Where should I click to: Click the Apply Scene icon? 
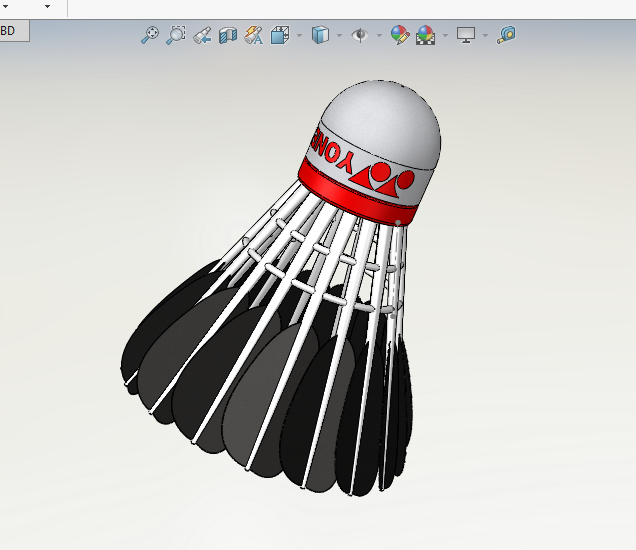pyautogui.click(x=425, y=35)
